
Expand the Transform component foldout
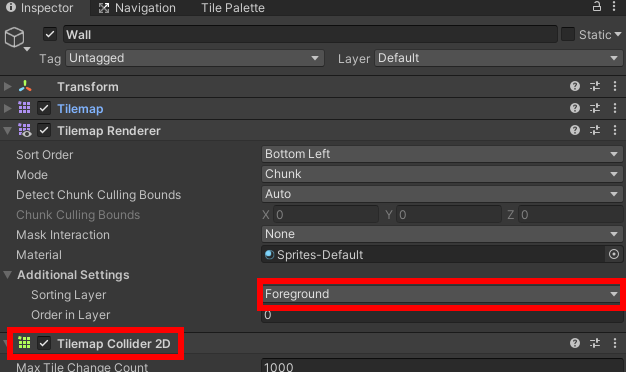pyautogui.click(x=7, y=87)
